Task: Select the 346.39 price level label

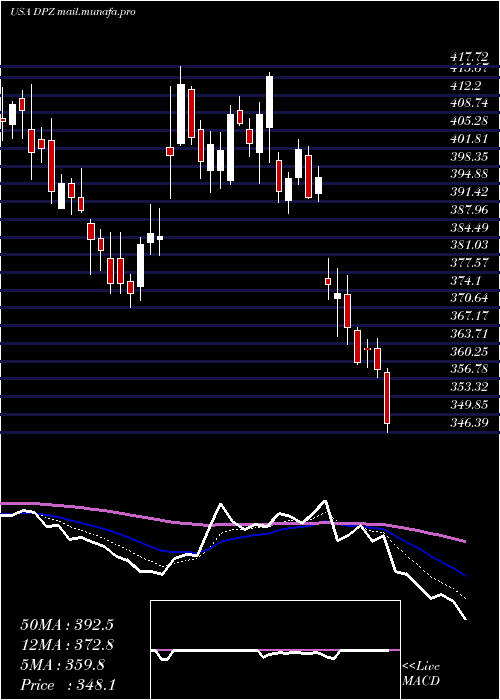Action: (x=468, y=422)
